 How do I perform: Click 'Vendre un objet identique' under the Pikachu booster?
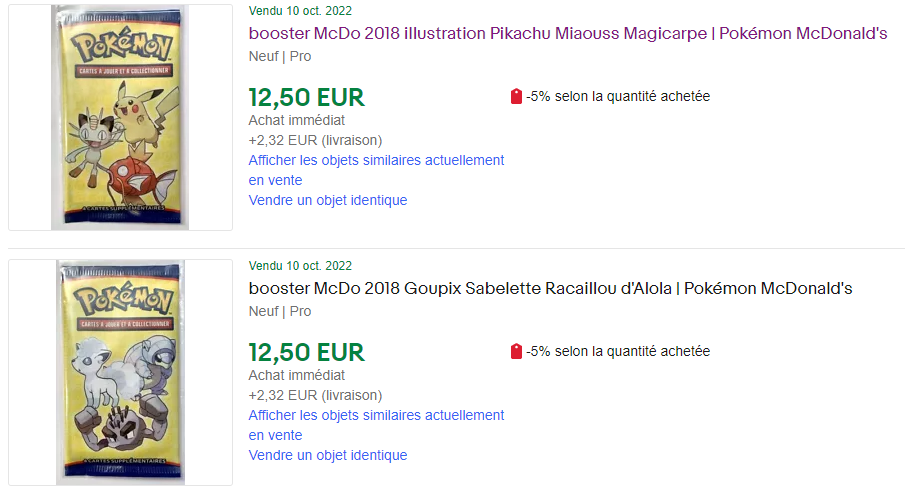(x=328, y=200)
